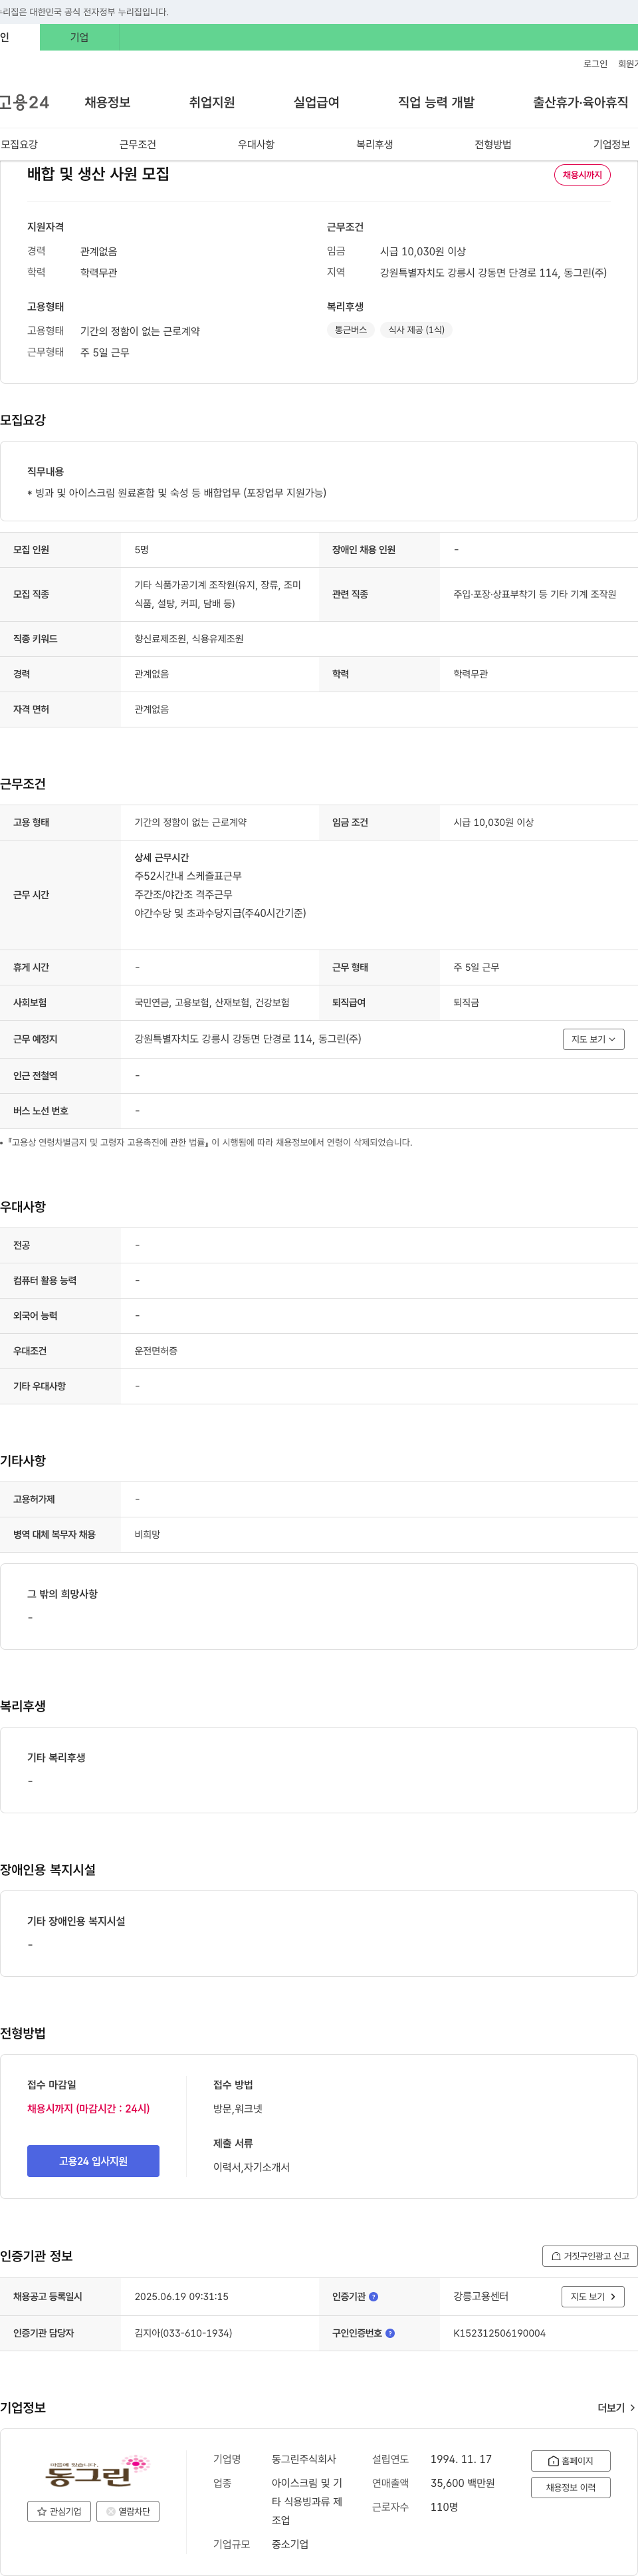This screenshot has height=2576, width=638.
Task: Open the 채용정보 menu
Action: tap(107, 102)
